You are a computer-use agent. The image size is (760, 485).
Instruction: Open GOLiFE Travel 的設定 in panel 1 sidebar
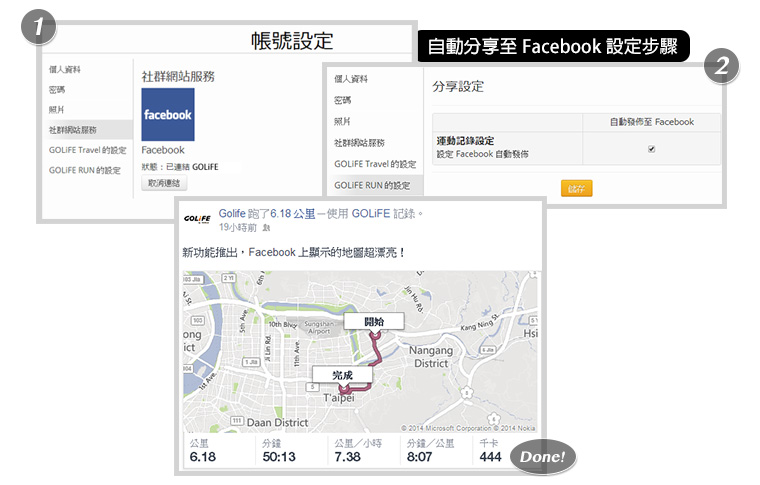point(88,150)
